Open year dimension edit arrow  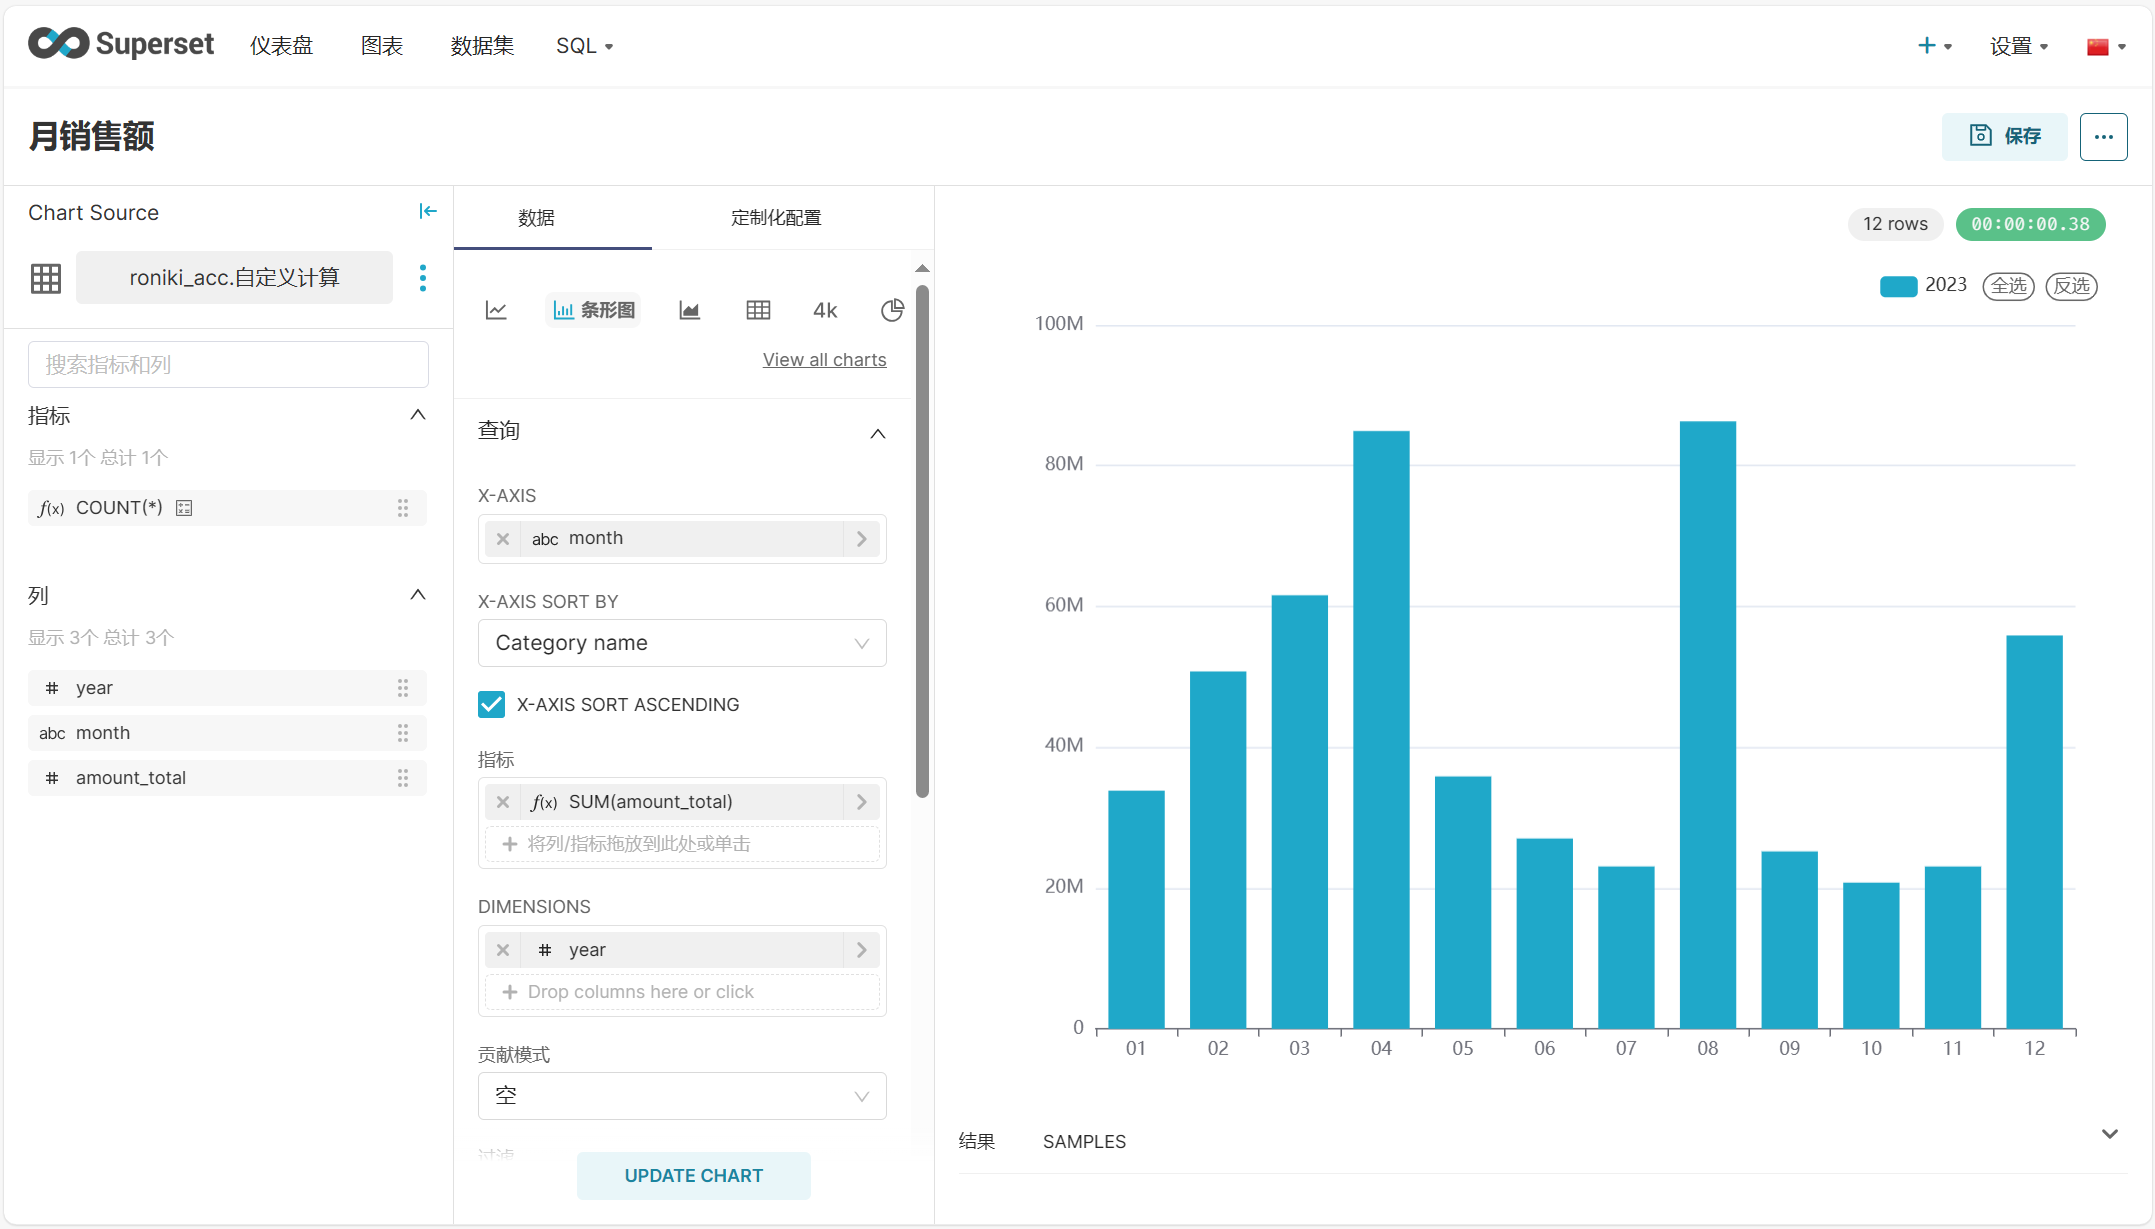pyautogui.click(x=861, y=950)
